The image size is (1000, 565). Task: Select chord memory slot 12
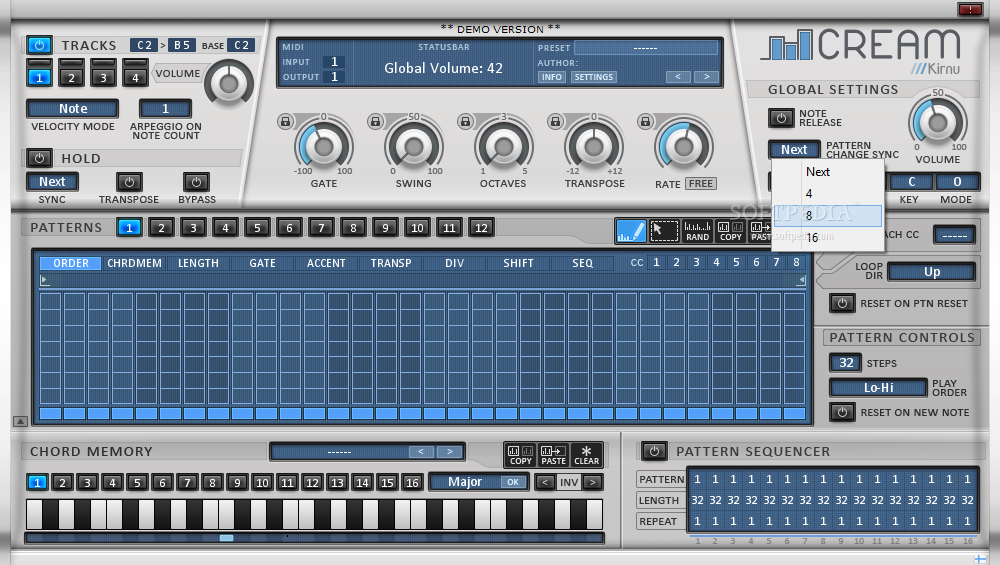tap(312, 482)
